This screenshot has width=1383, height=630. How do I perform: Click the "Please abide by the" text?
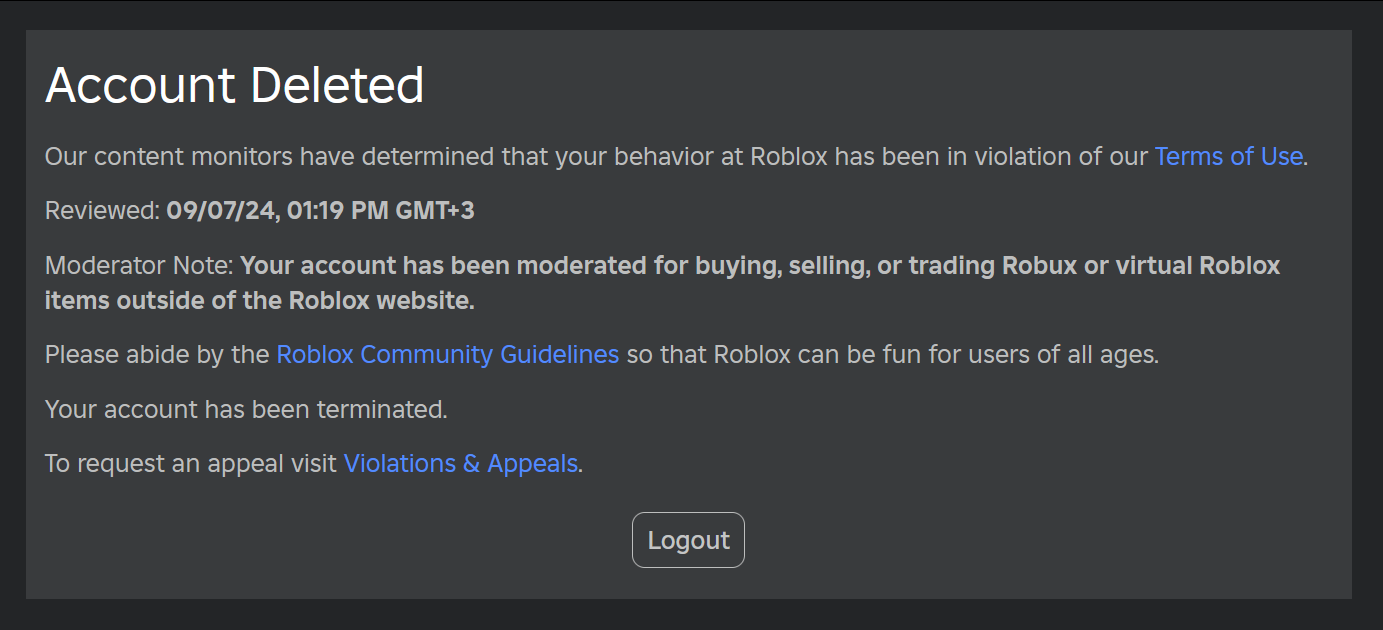157,354
